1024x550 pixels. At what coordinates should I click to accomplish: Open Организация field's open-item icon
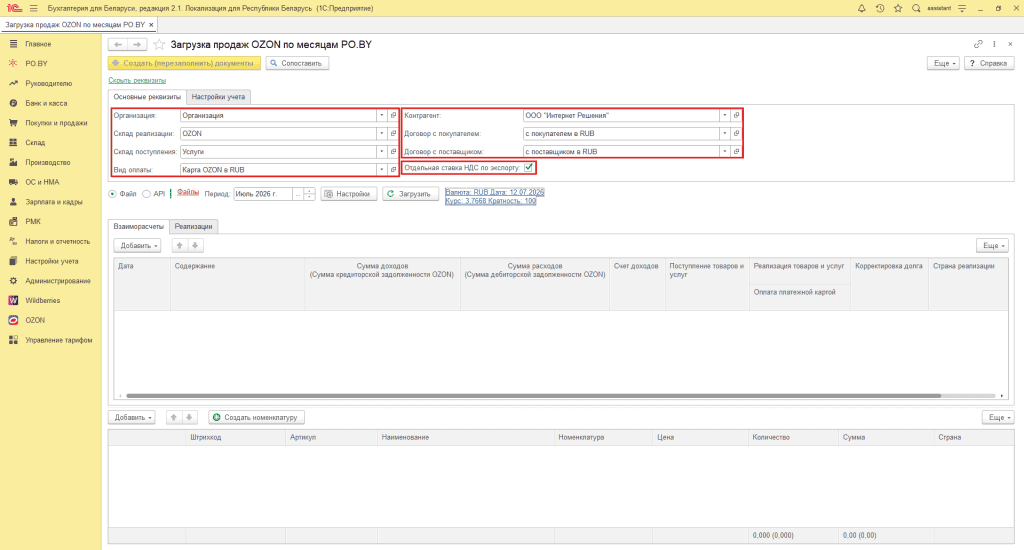coord(393,115)
